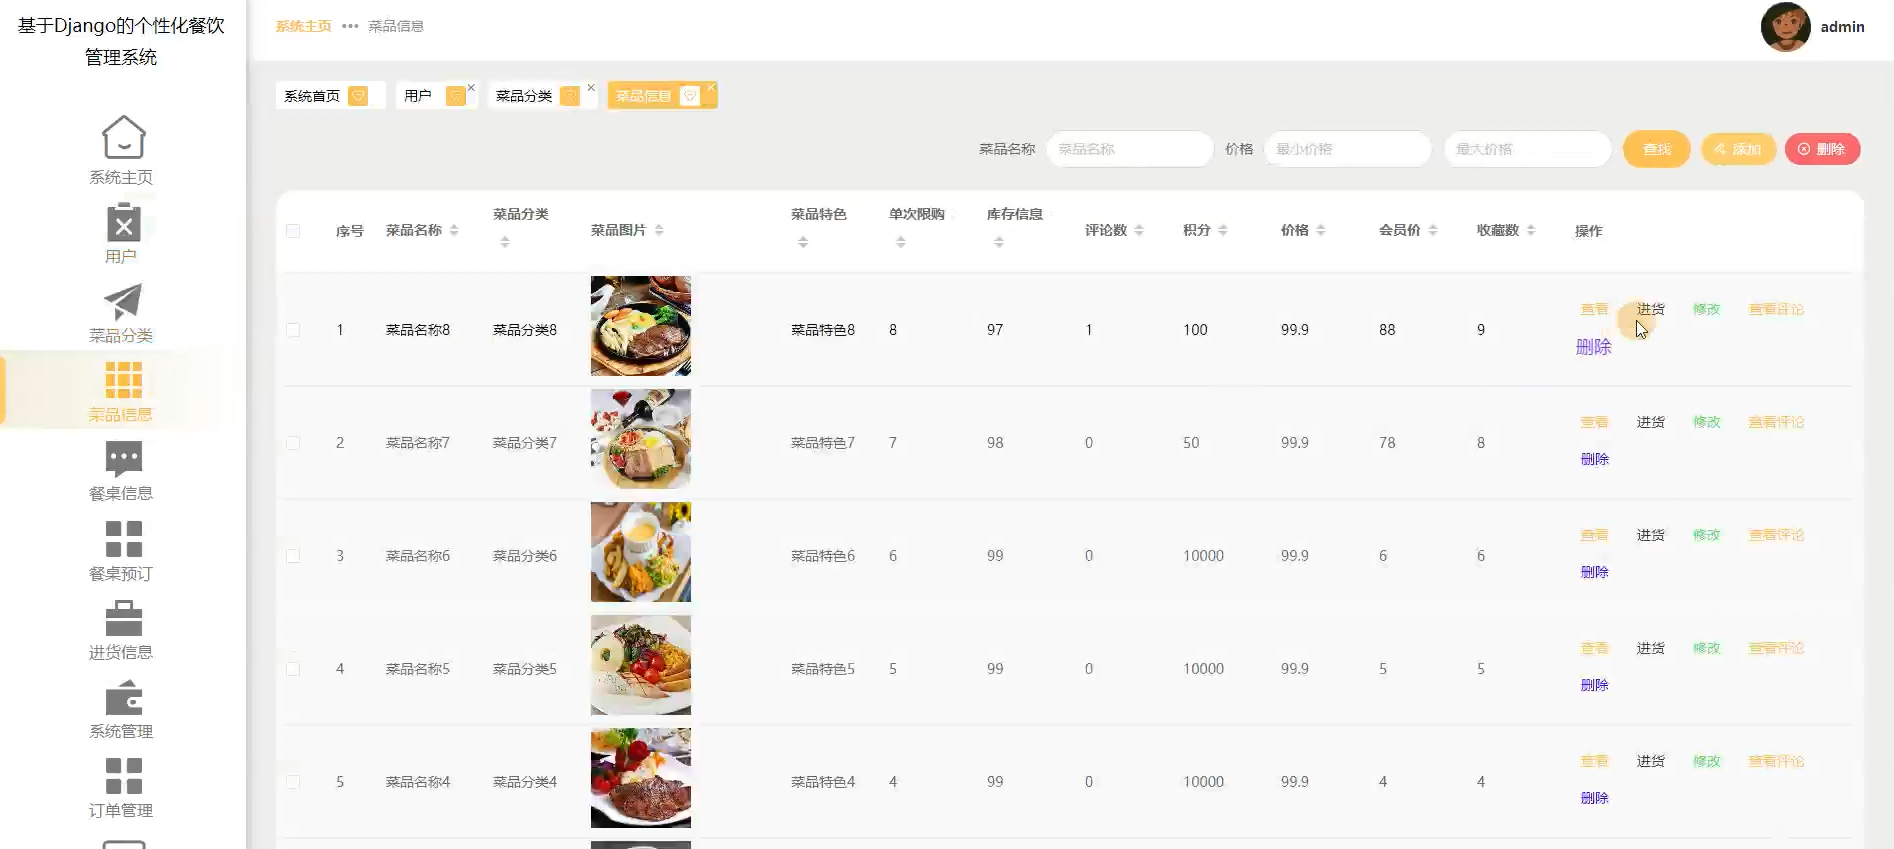Sort by 菜品图片 column arrows
Screen dimensions: 1894x849
coord(659,231)
